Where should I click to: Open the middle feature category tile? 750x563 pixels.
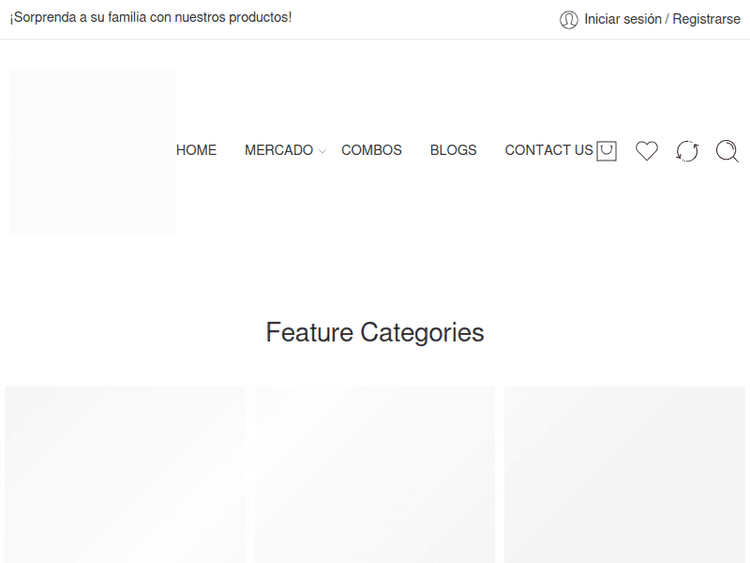pyautogui.click(x=375, y=474)
